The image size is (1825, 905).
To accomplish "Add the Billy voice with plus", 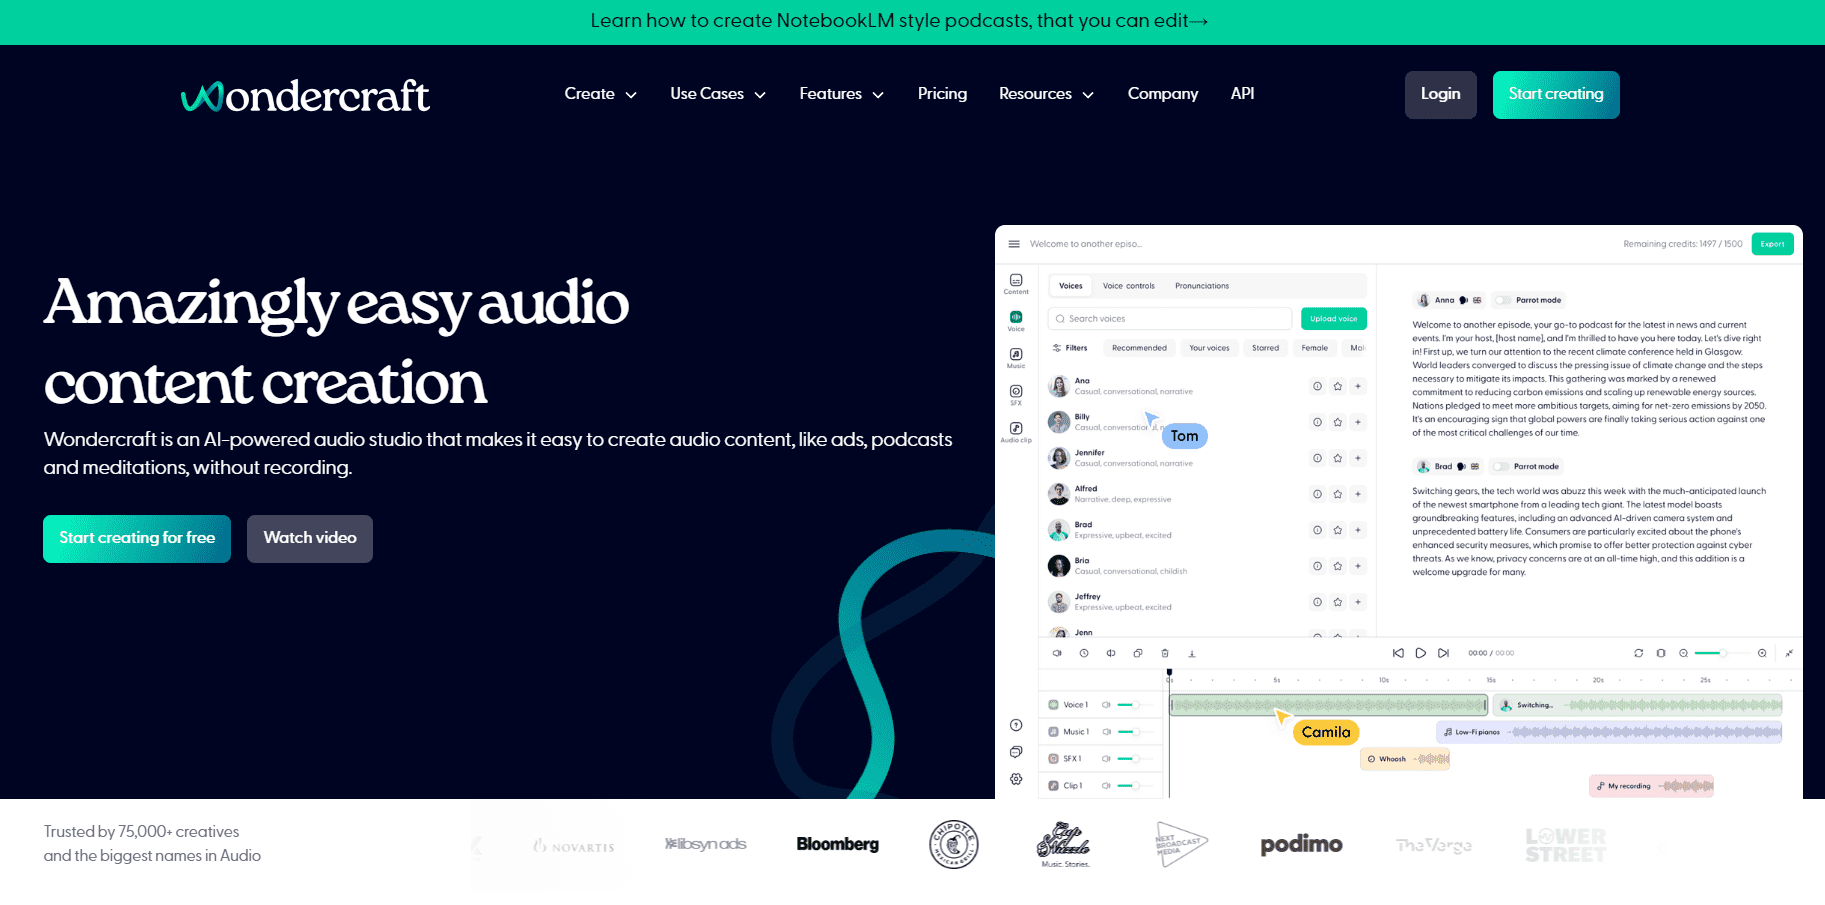I will tap(1358, 422).
